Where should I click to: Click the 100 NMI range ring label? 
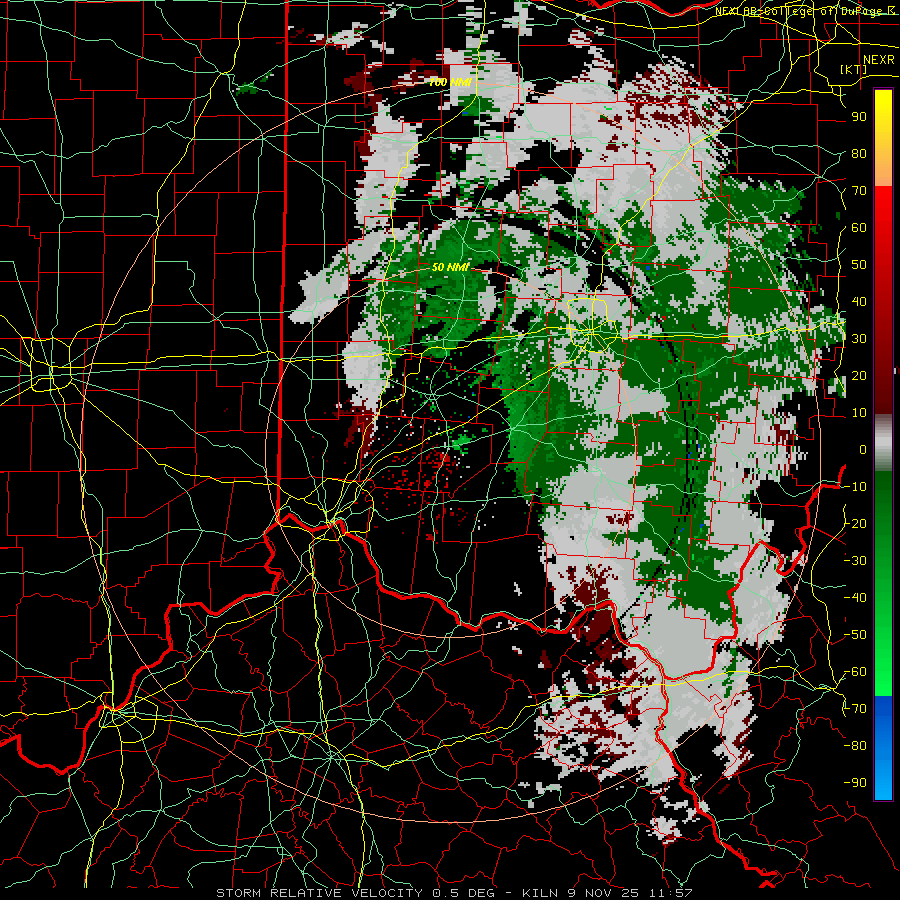tap(450, 82)
